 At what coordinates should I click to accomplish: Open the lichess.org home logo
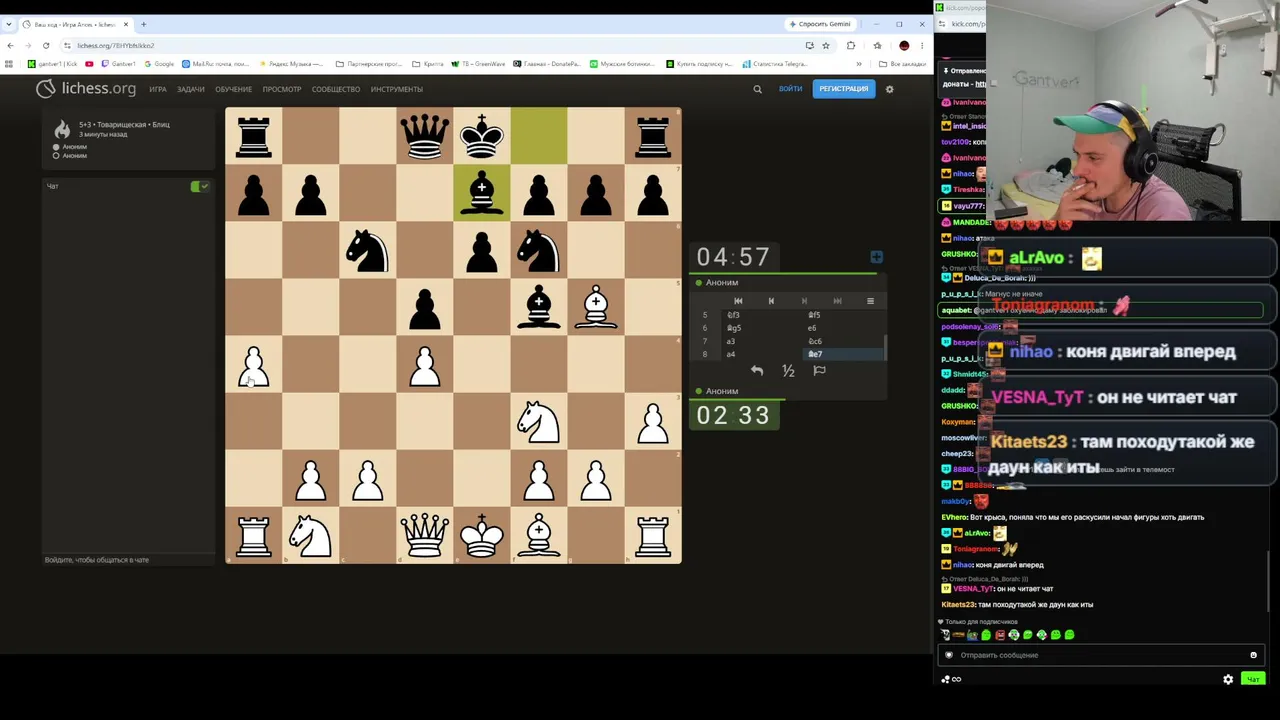point(86,89)
